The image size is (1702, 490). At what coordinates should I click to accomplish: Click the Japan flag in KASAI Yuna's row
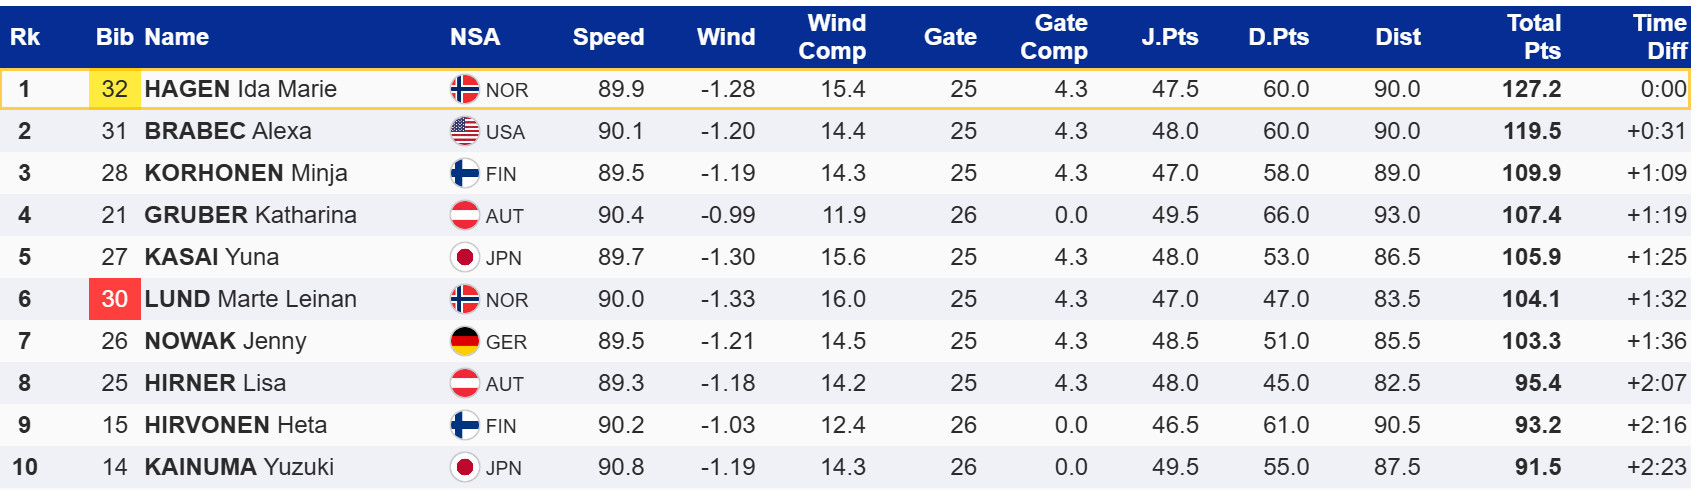pyautogui.click(x=464, y=258)
